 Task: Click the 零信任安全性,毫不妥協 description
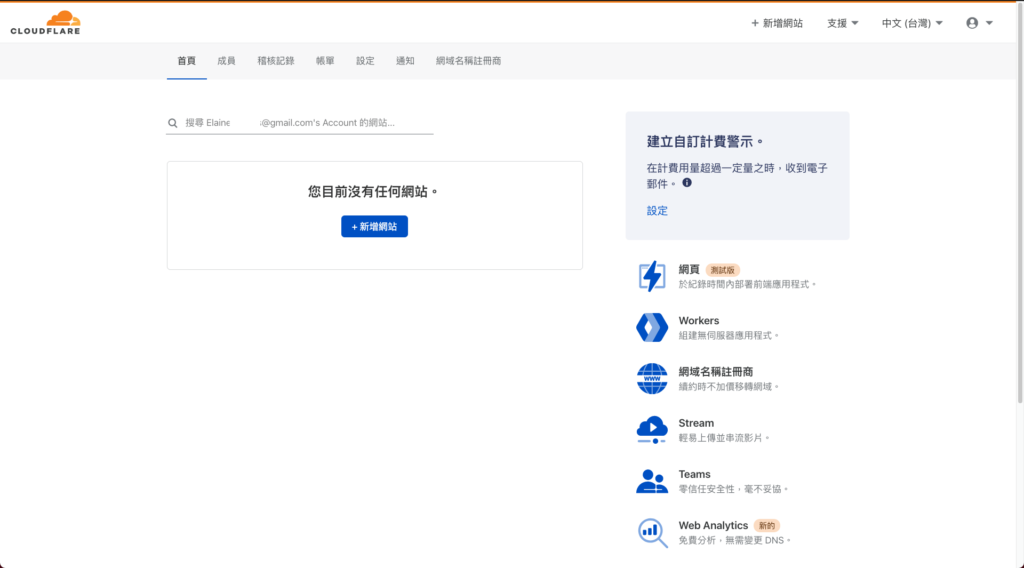pos(733,489)
